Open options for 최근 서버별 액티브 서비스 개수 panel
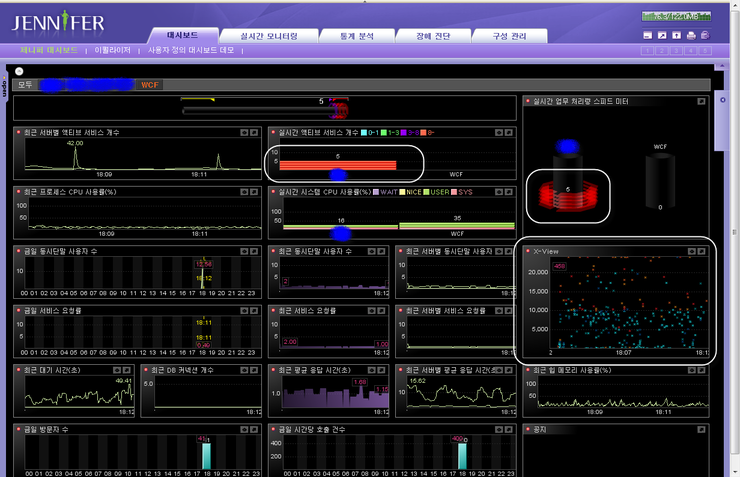The width and height of the screenshot is (740, 477). 244,133
